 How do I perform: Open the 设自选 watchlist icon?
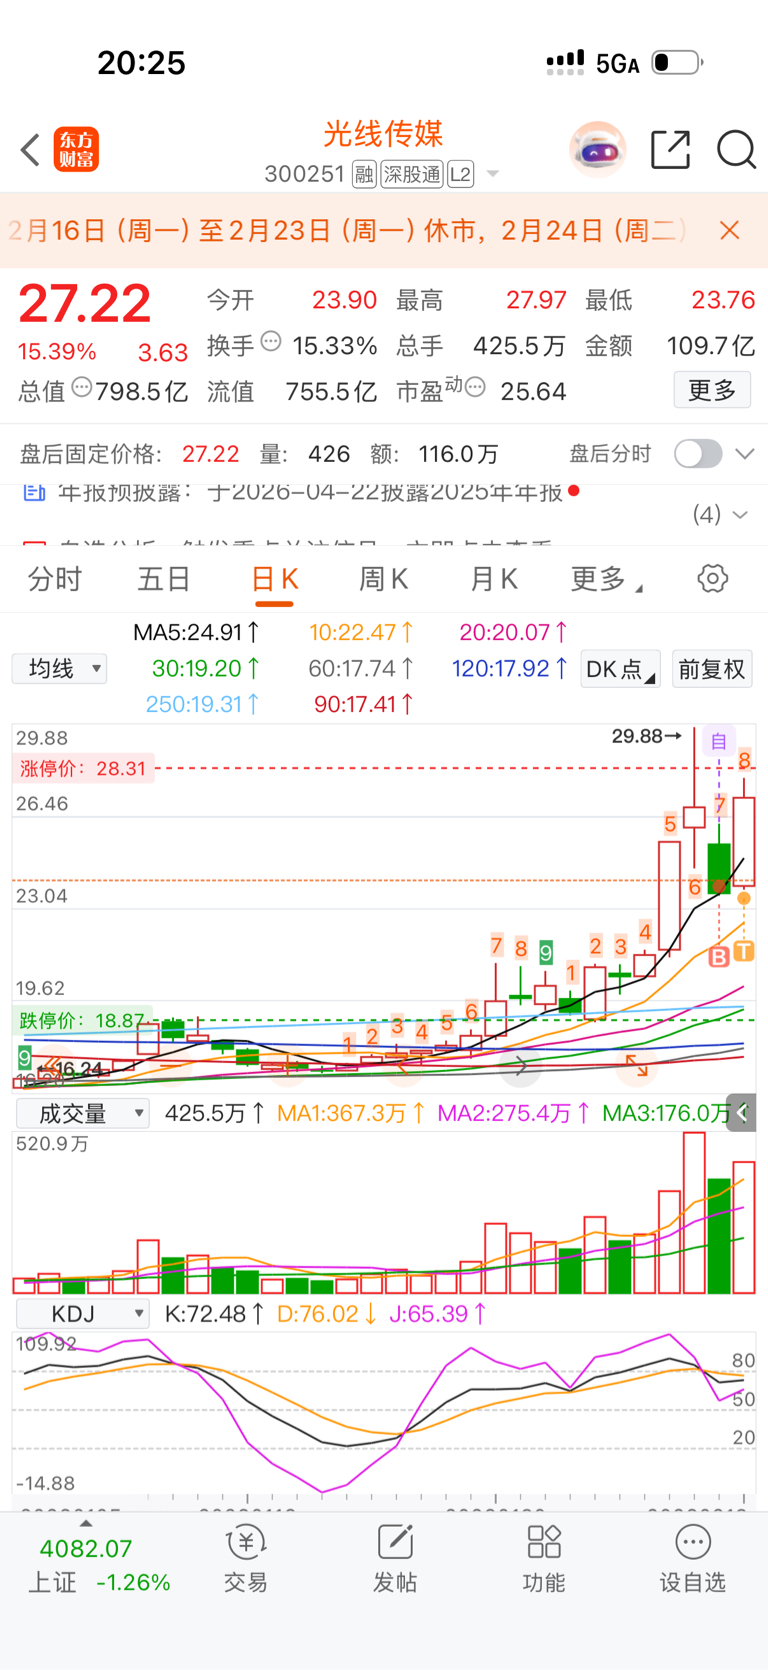pos(692,1560)
